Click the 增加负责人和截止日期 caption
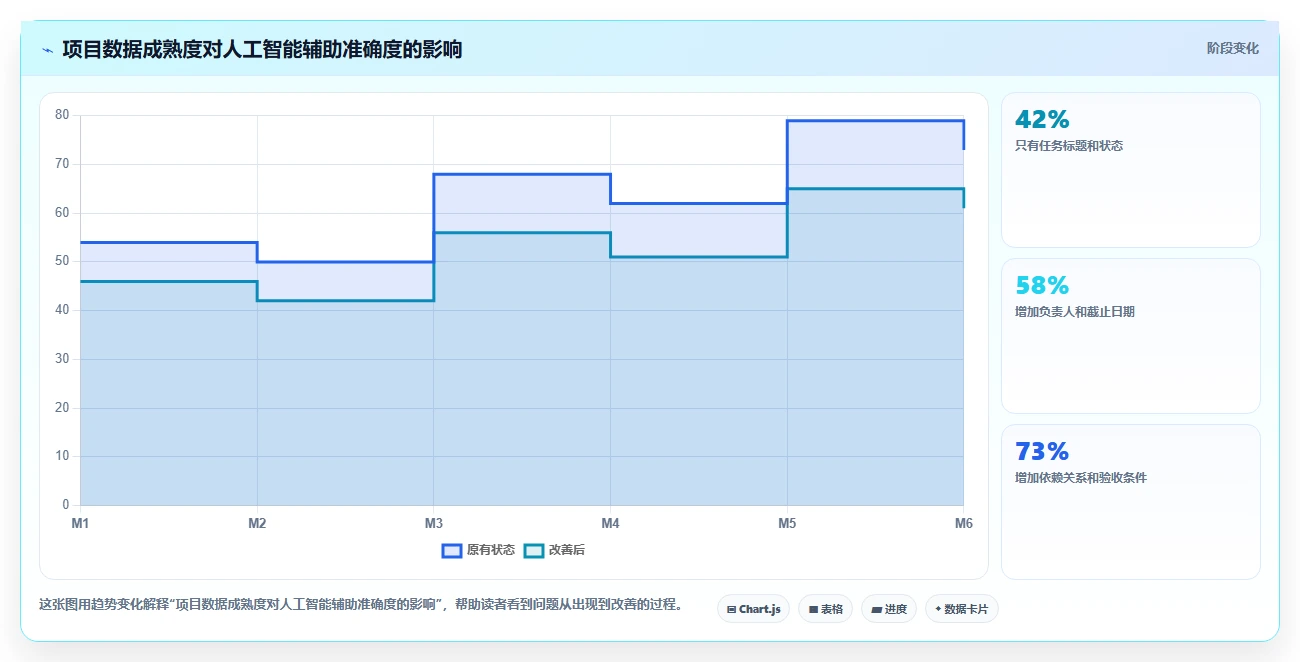1300x662 pixels. pos(1075,312)
